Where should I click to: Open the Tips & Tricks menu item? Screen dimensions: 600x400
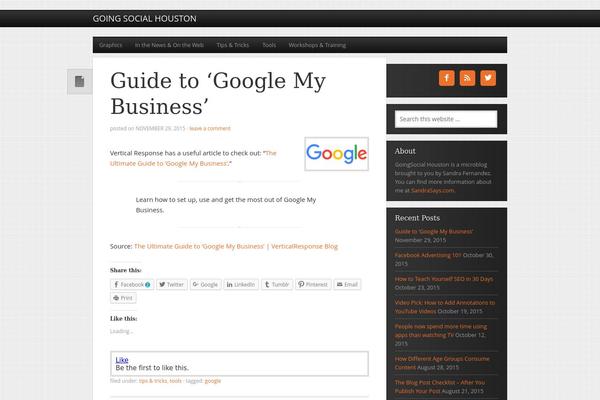click(x=233, y=45)
